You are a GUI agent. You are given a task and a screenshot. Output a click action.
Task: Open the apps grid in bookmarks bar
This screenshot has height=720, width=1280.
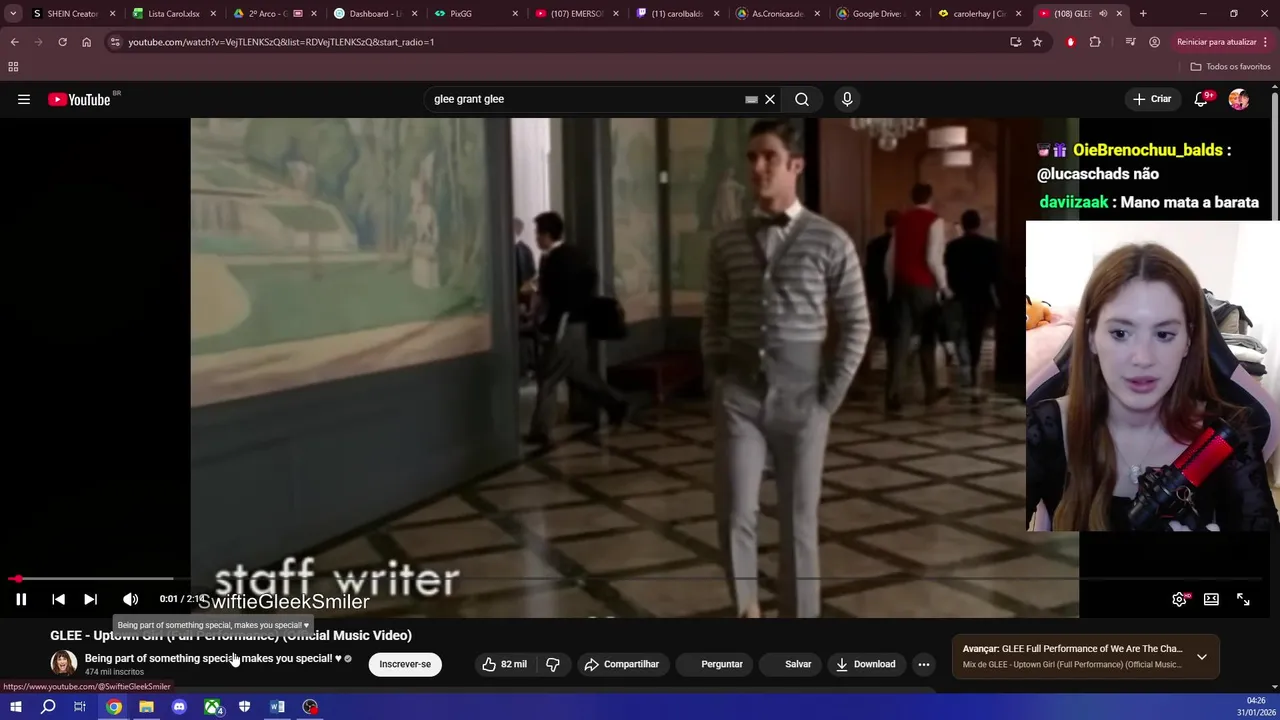coord(13,67)
